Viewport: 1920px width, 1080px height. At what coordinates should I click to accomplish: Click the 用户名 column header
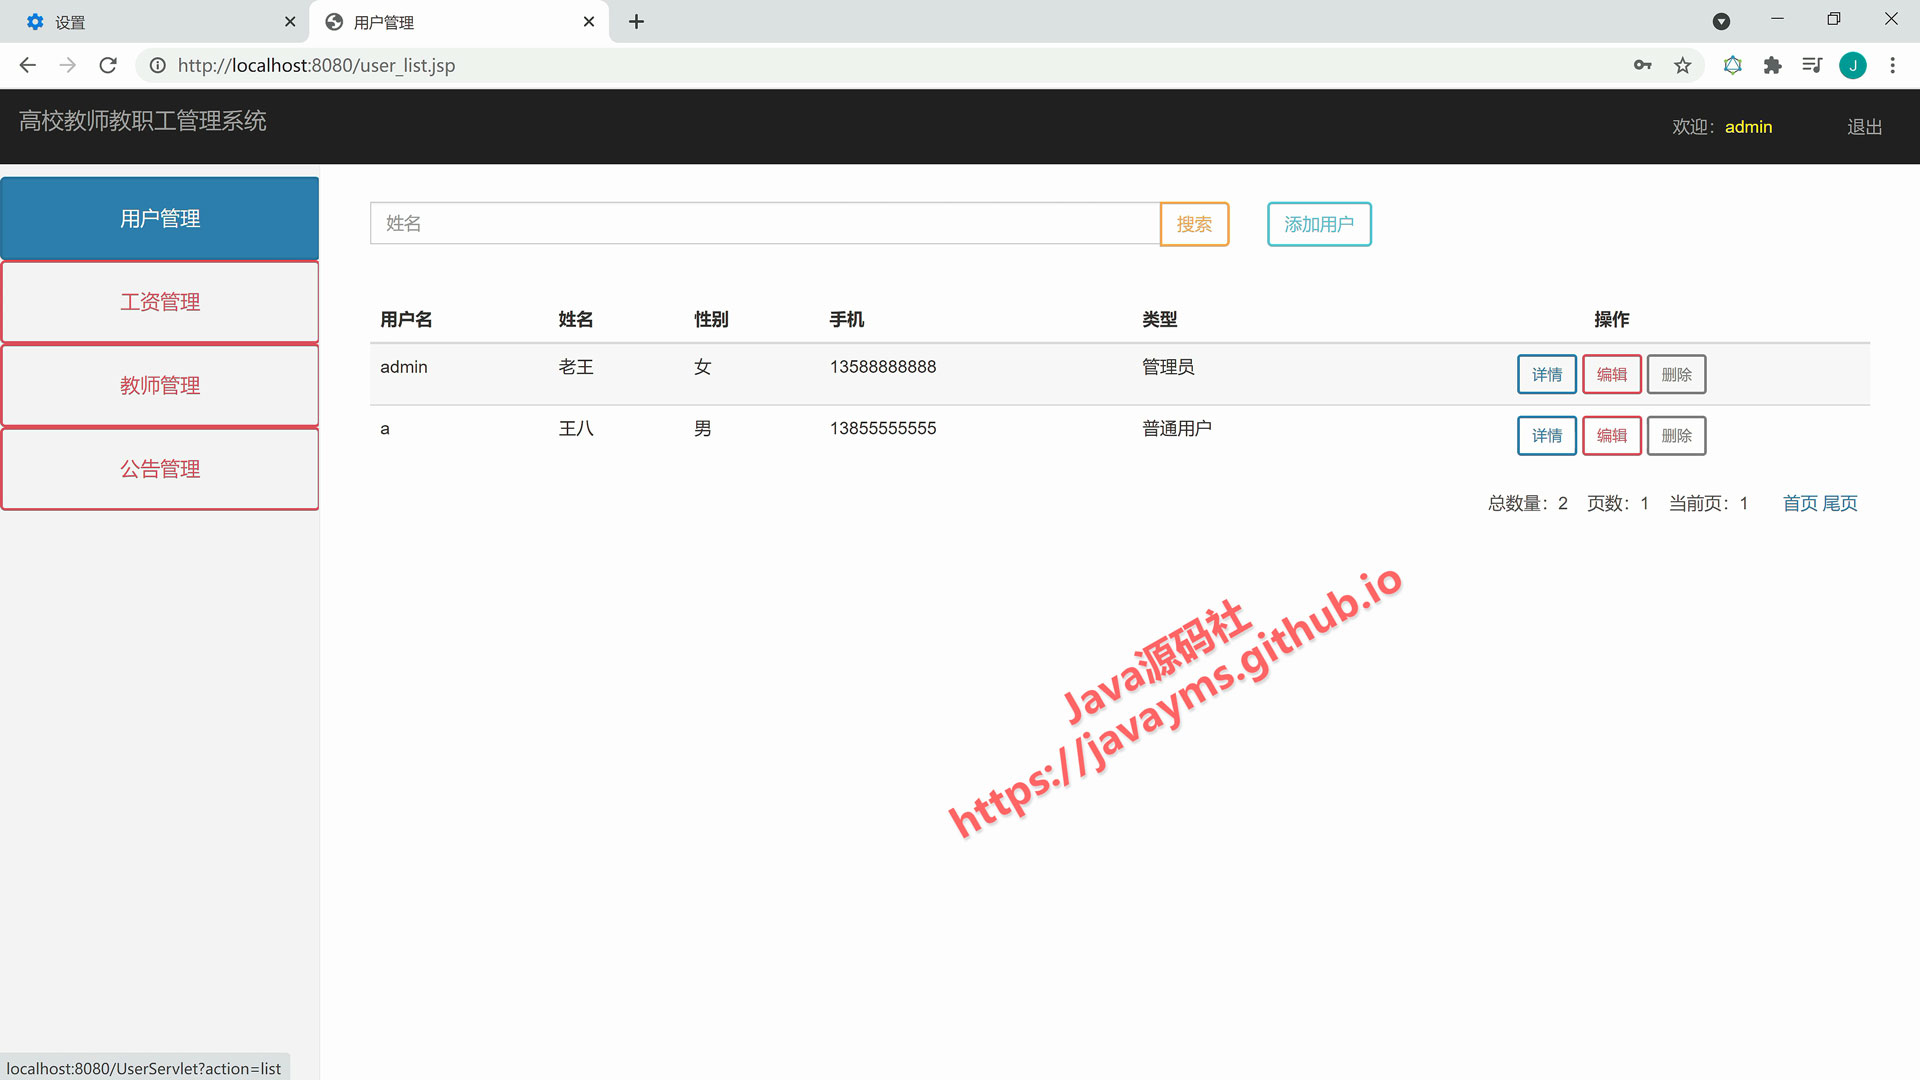tap(406, 319)
